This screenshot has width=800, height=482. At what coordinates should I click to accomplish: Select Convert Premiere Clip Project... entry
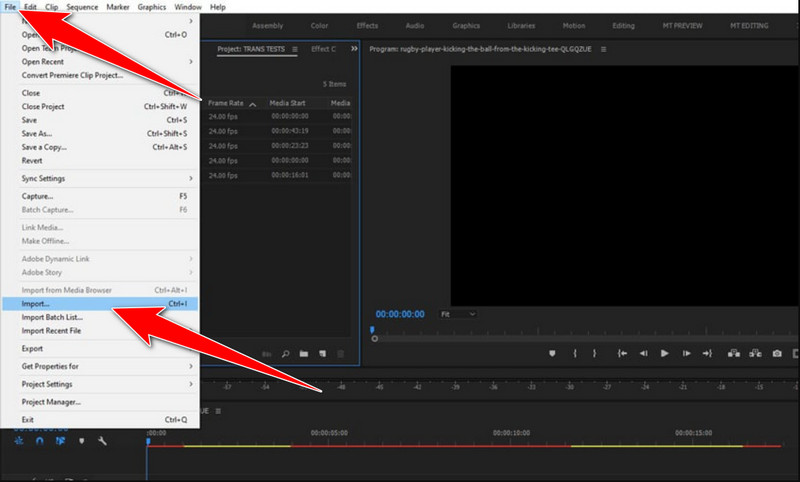coord(100,75)
